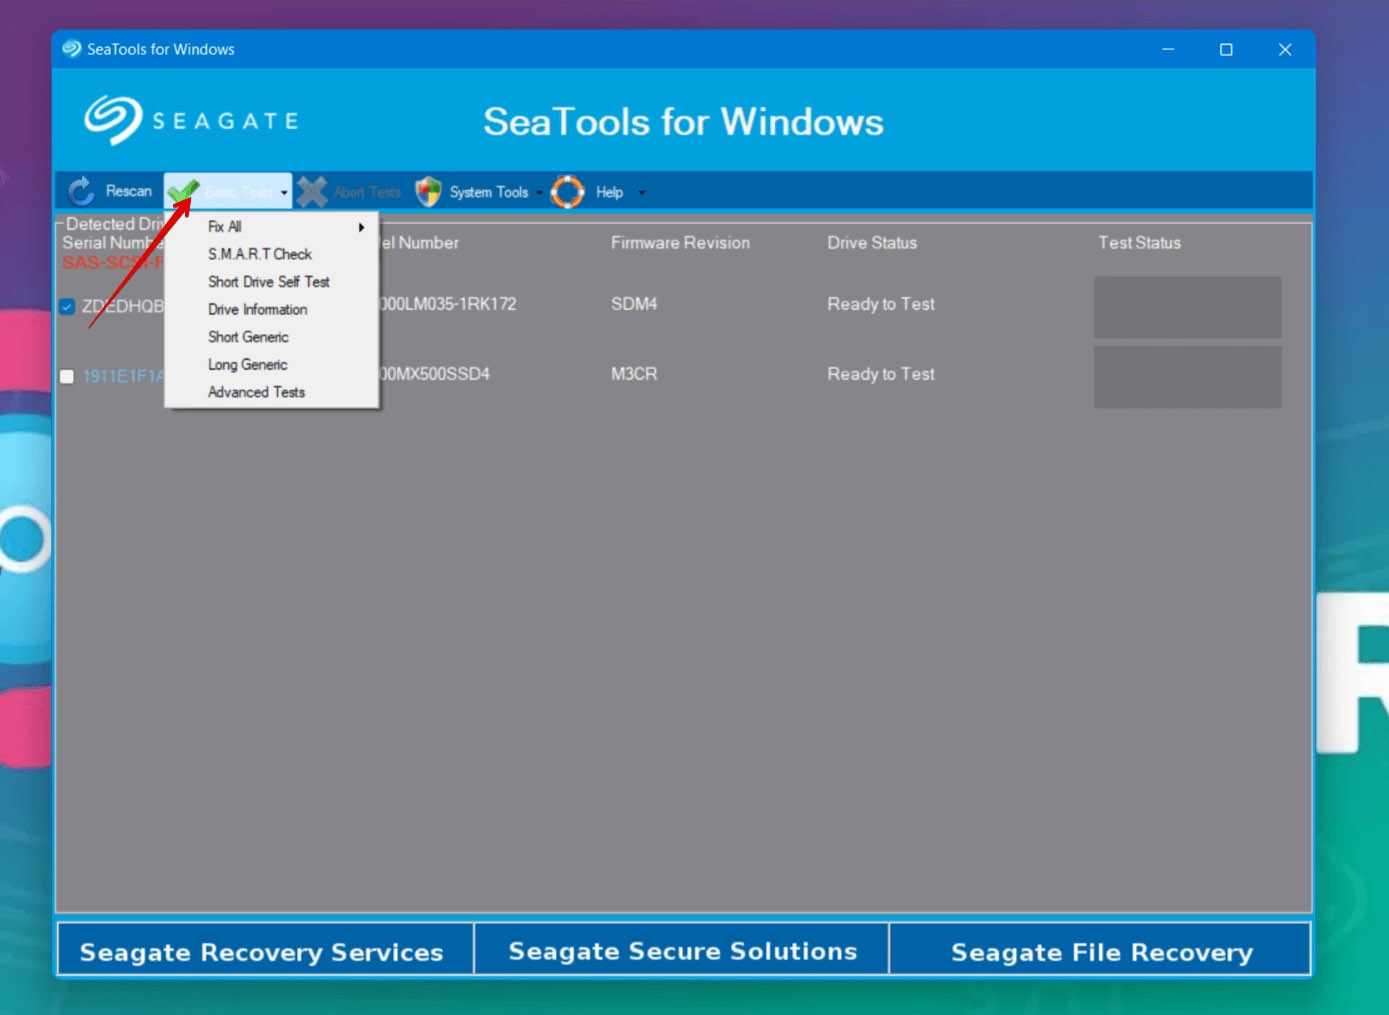Open Seagate Recovery Services
The width and height of the screenshot is (1389, 1015).
click(x=264, y=949)
